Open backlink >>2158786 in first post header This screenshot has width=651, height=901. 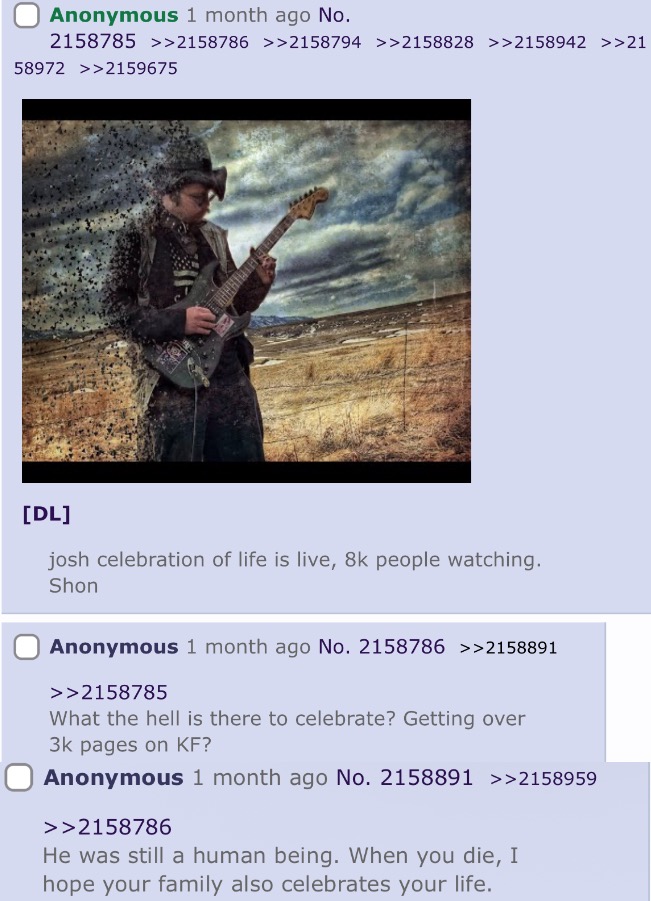point(199,42)
